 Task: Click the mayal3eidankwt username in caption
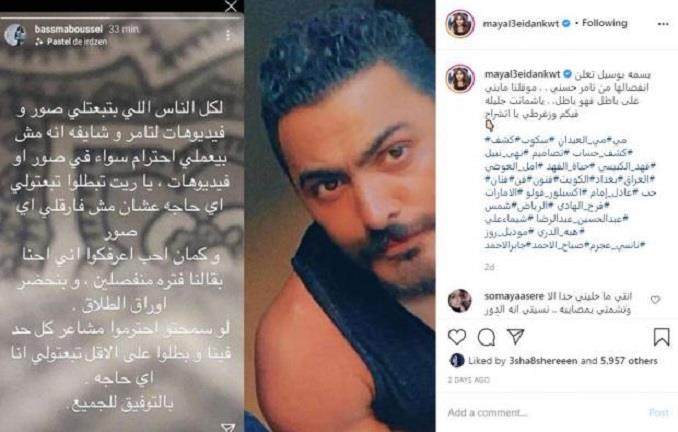(522, 74)
